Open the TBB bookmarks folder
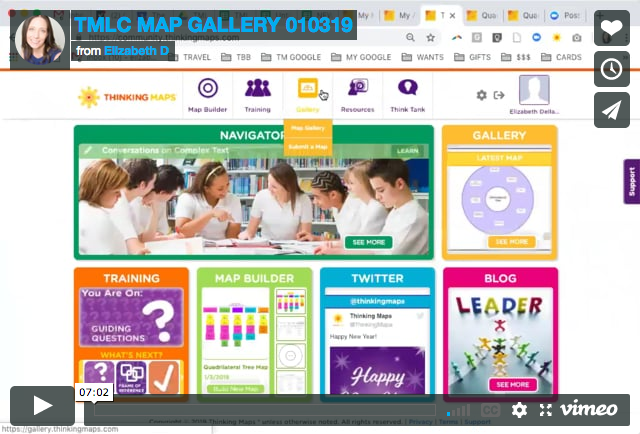 coord(236,57)
